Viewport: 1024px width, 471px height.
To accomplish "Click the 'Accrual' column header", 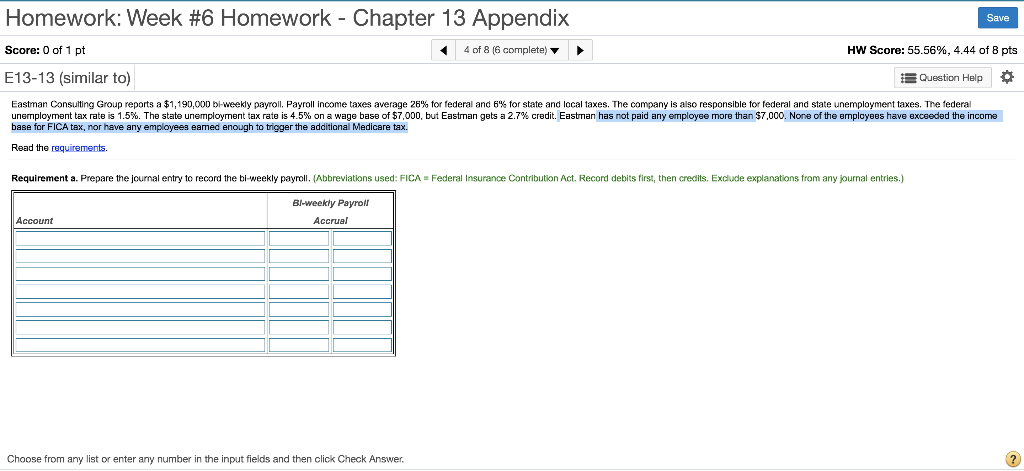I will [x=330, y=221].
